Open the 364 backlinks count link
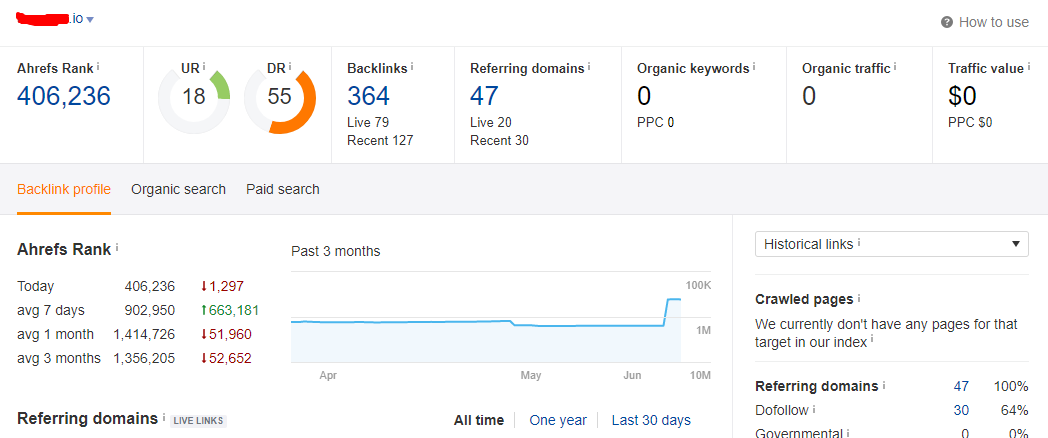 (368, 96)
